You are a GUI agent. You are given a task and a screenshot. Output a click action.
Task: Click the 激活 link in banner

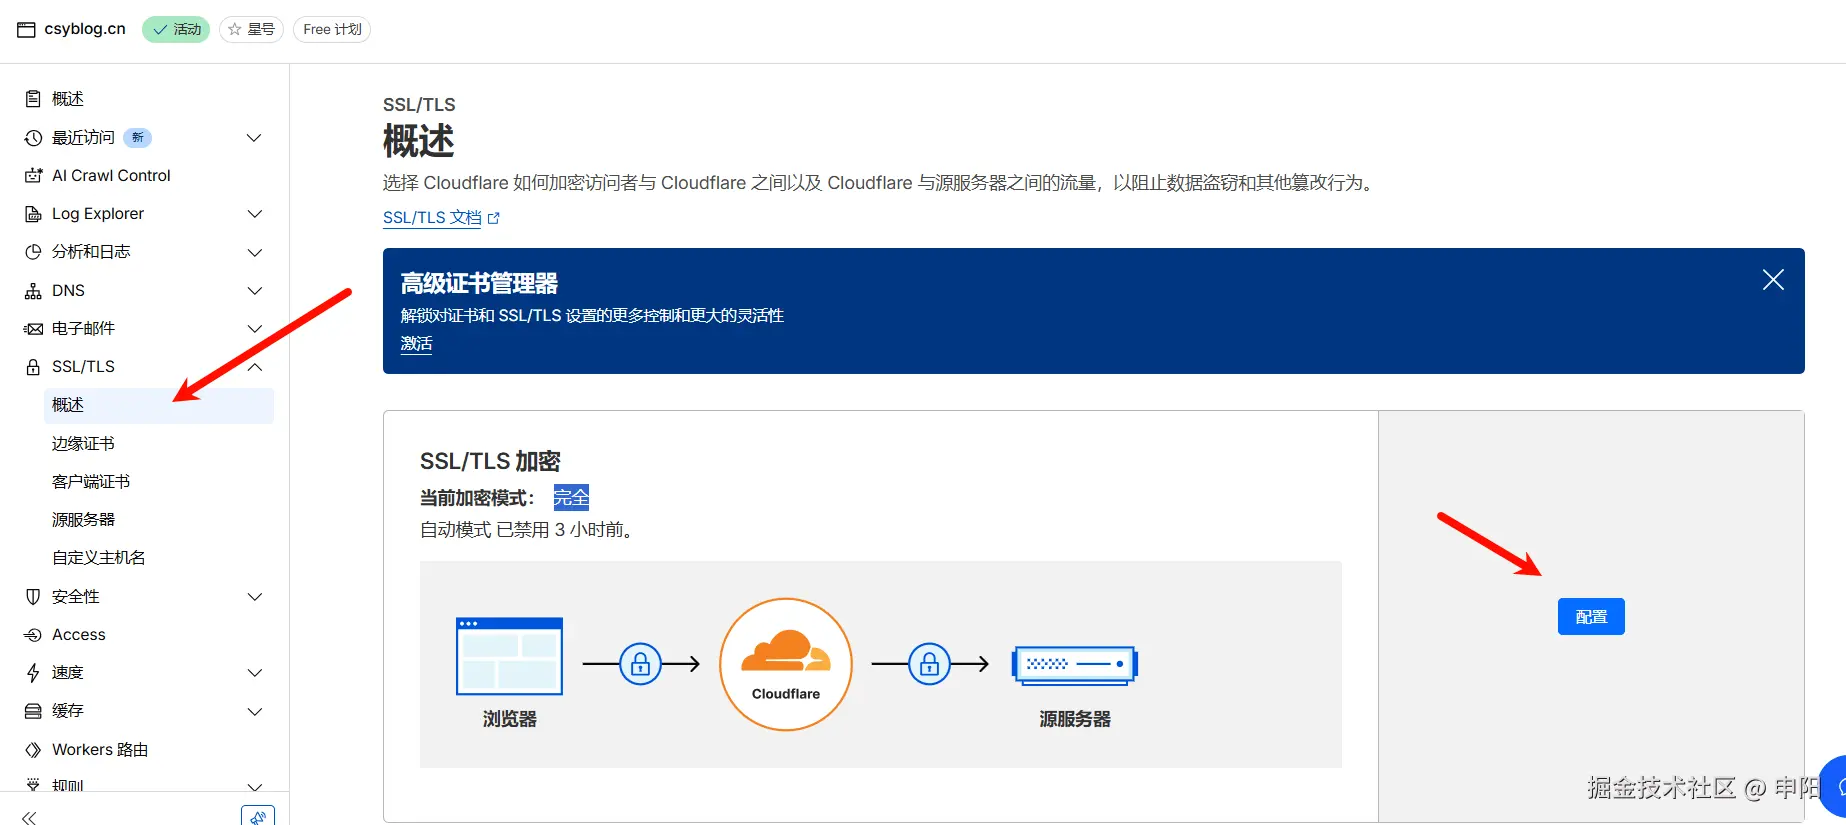(x=416, y=344)
